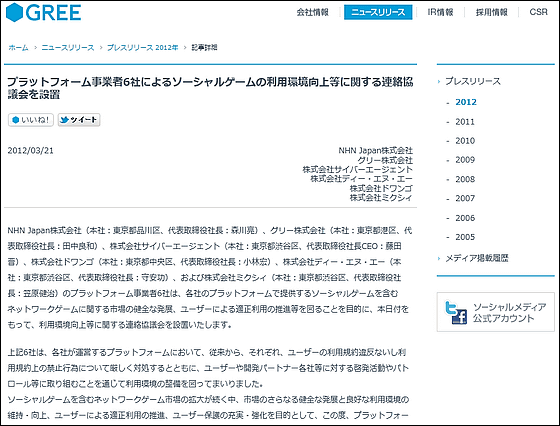Click the GREE hexagon logo
The height and width of the screenshot is (426, 560).
pyautogui.click(x=15, y=12)
